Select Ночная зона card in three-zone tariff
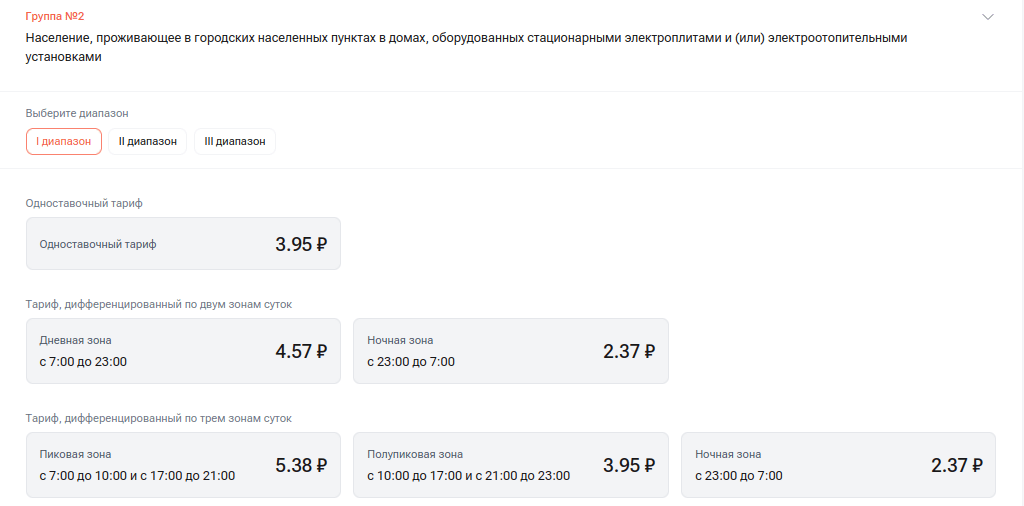The height and width of the screenshot is (506, 1024). point(838,465)
